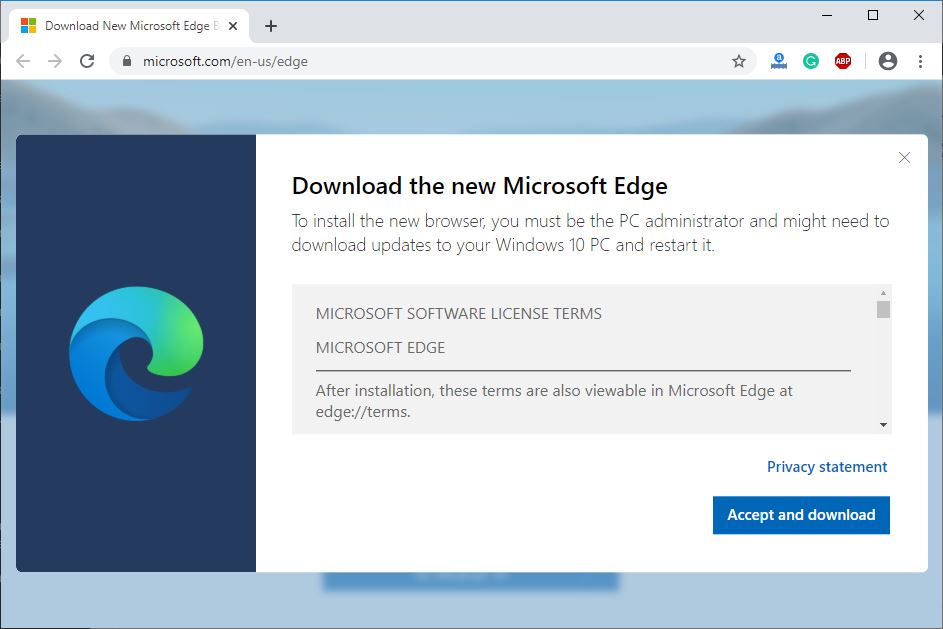Click the blue 'a' extension icon

pos(779,61)
